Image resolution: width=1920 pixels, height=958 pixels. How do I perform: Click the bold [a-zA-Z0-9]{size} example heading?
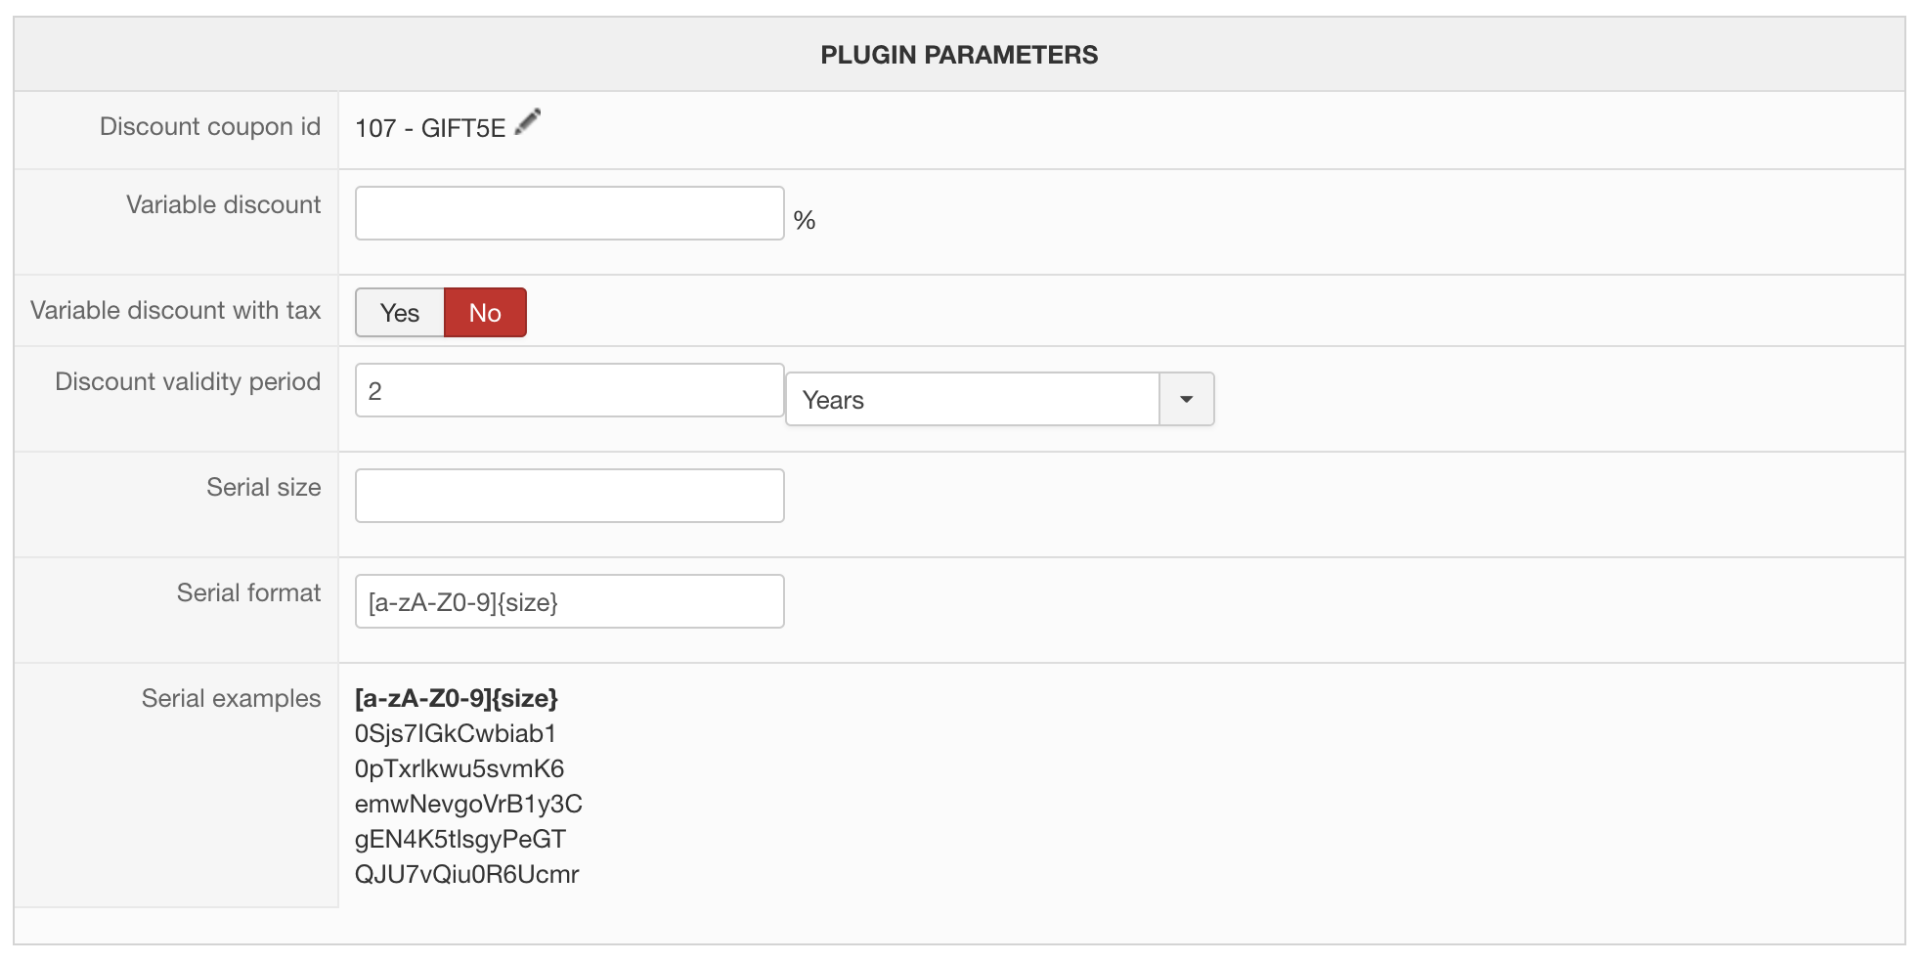point(456,698)
